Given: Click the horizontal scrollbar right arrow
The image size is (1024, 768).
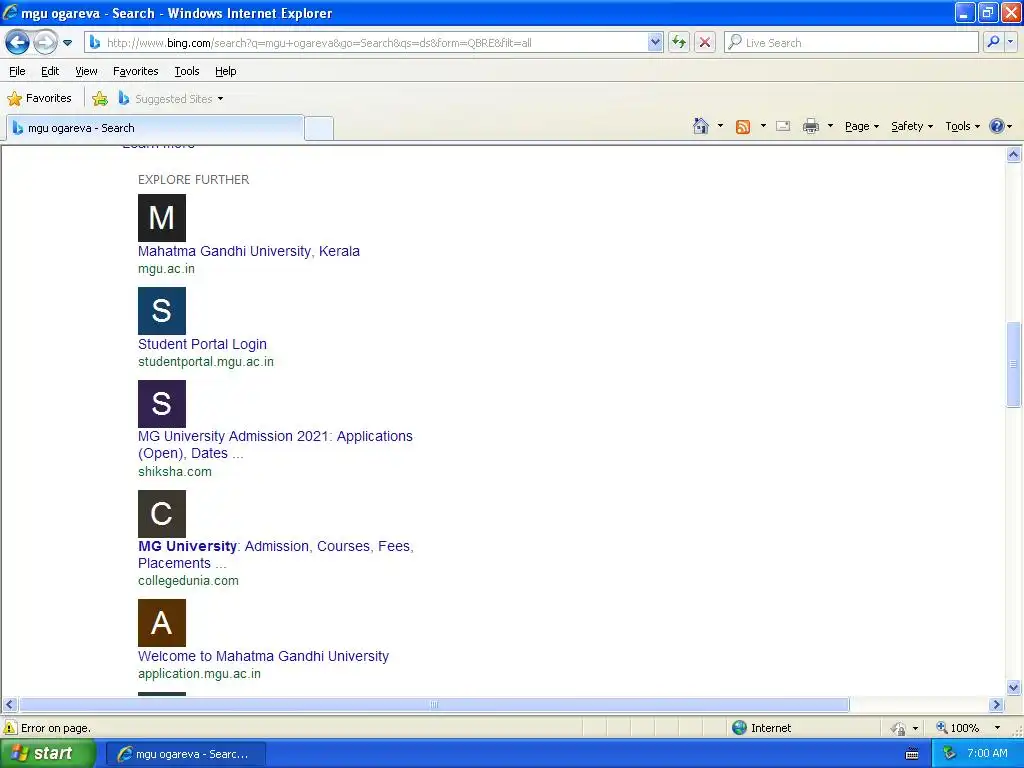Looking at the screenshot, I should pyautogui.click(x=997, y=705).
